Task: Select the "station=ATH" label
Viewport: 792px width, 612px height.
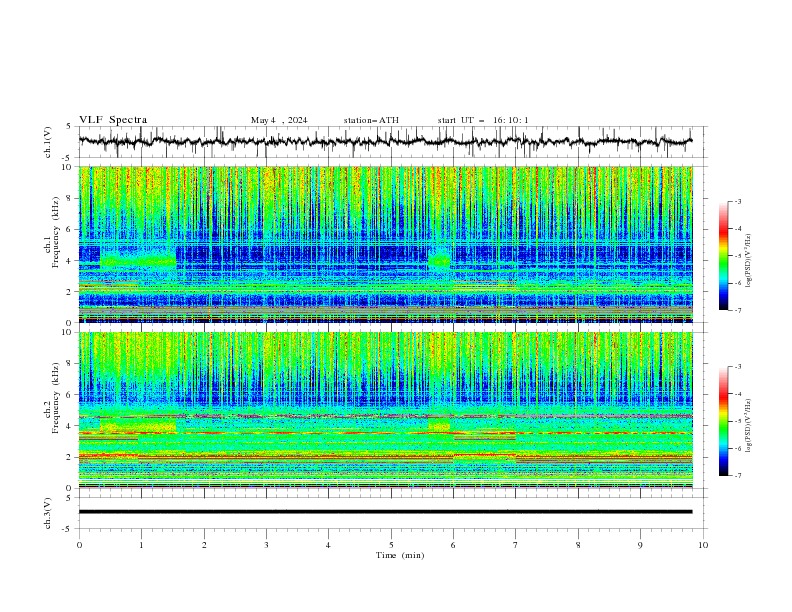Action: coord(371,120)
